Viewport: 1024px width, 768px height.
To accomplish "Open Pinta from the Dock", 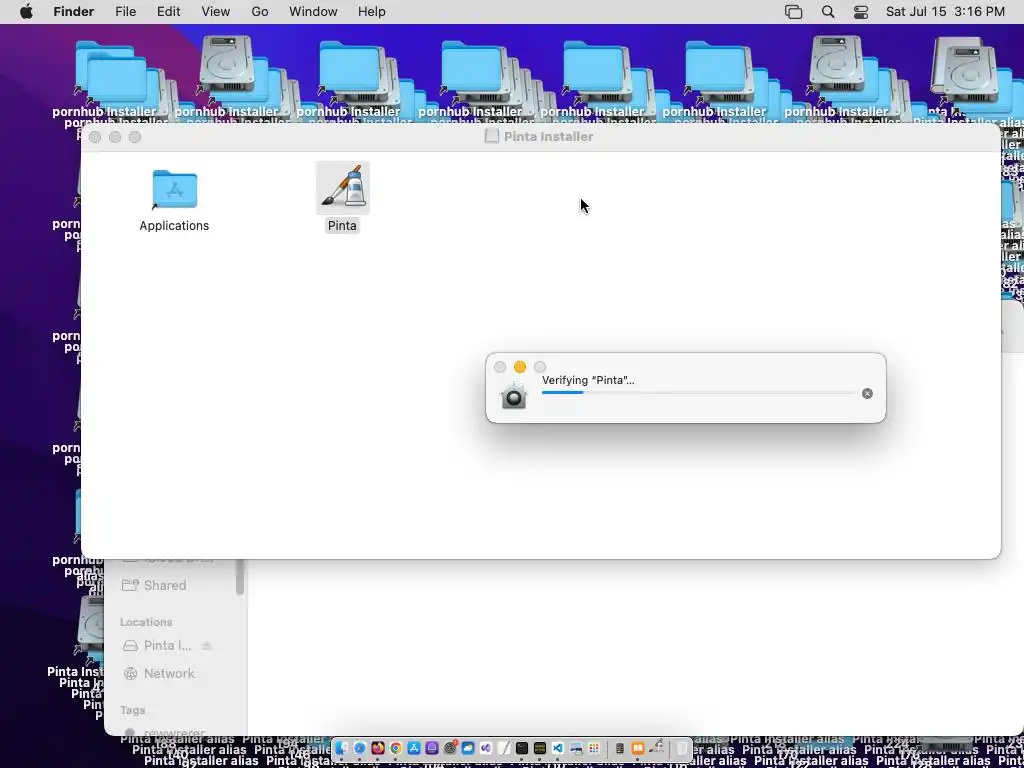I will [656, 747].
